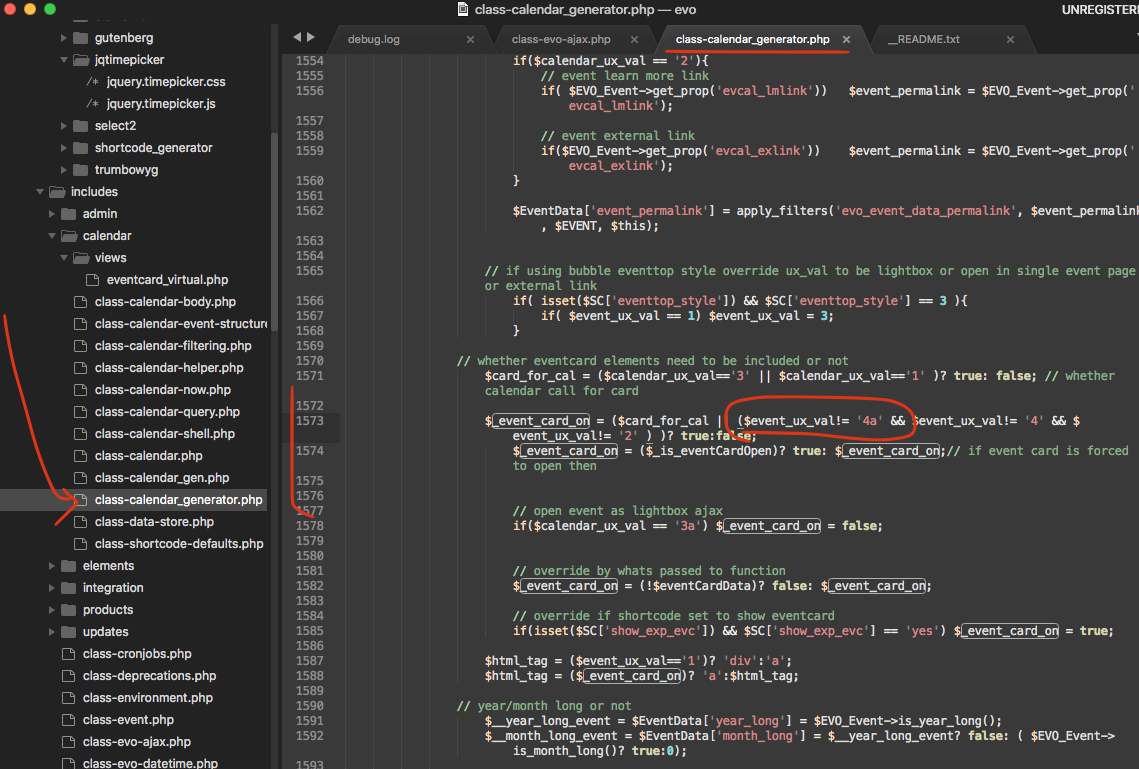Open class-shortcode-defaults.php file

pyautogui.click(x=179, y=544)
